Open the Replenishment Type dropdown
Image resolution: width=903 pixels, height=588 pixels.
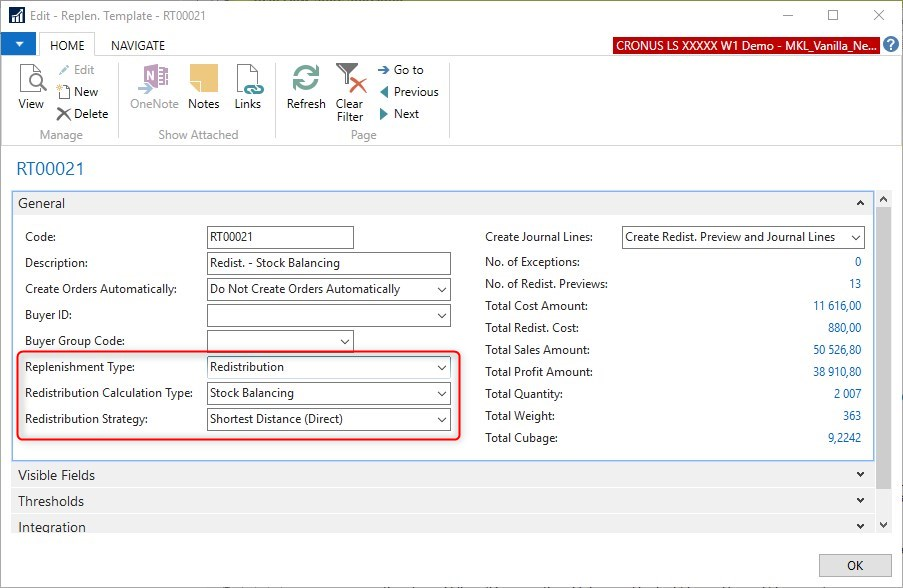442,367
